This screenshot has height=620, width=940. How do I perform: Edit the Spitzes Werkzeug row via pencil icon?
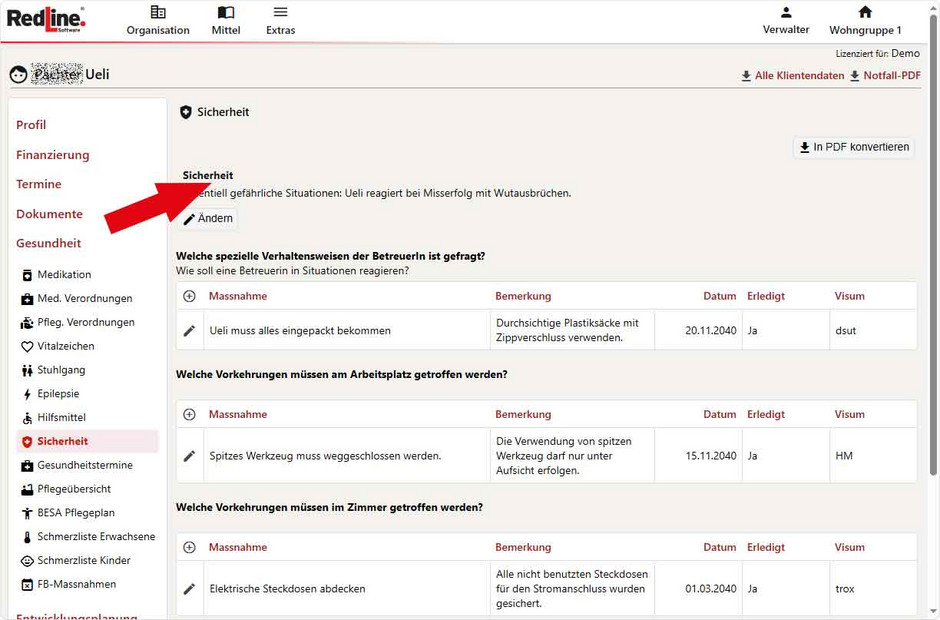coord(189,455)
